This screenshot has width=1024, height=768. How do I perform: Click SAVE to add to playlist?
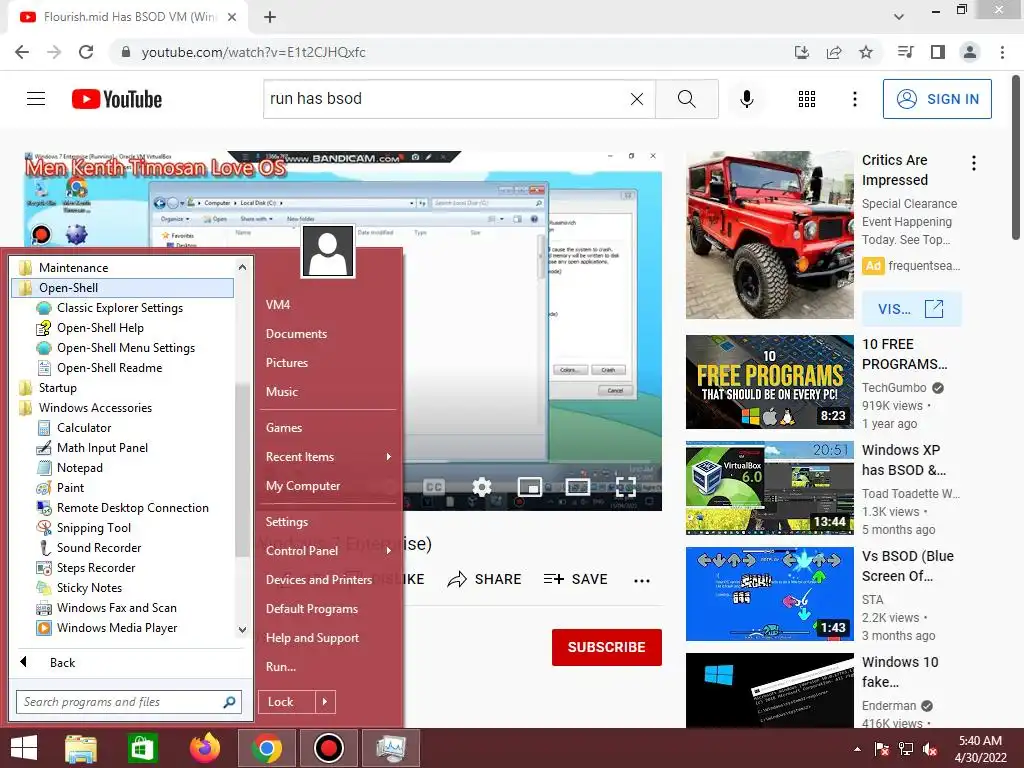[x=575, y=579]
